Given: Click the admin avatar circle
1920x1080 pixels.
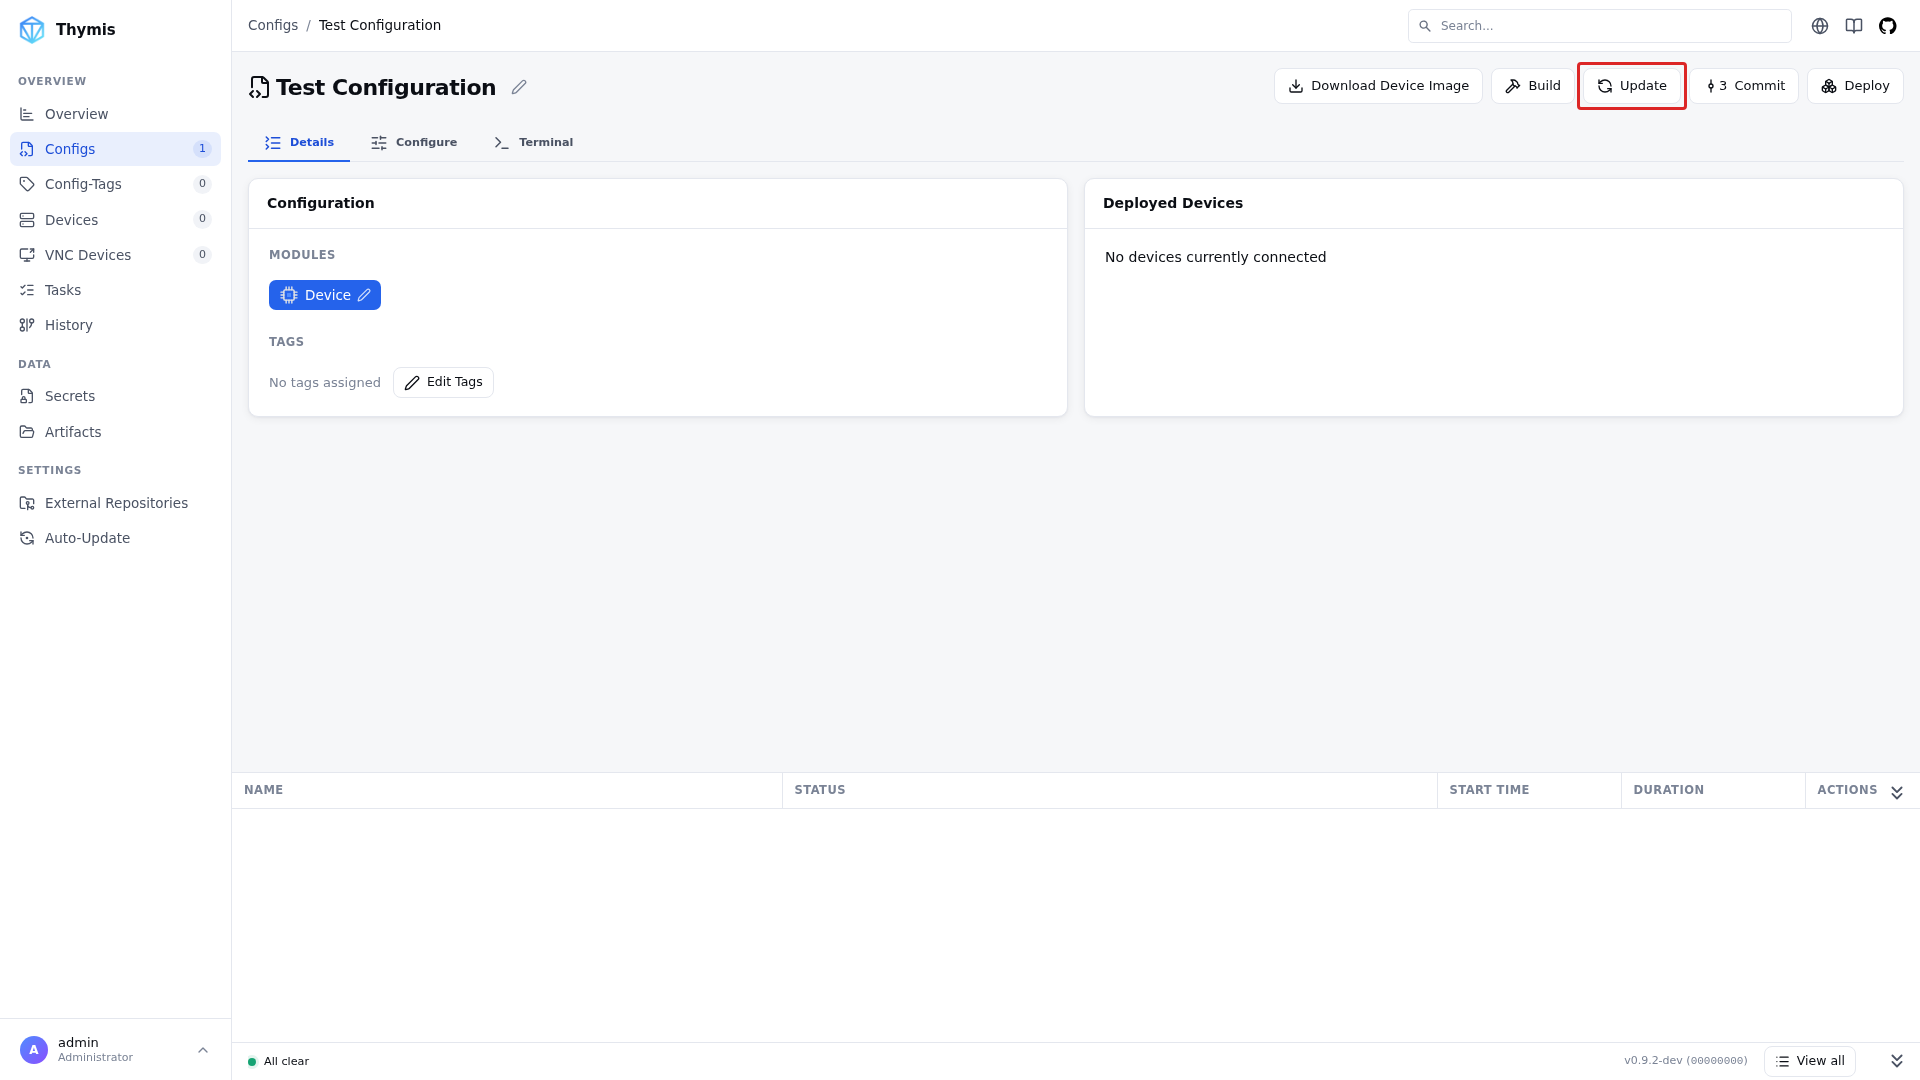Looking at the screenshot, I should click(x=34, y=1050).
